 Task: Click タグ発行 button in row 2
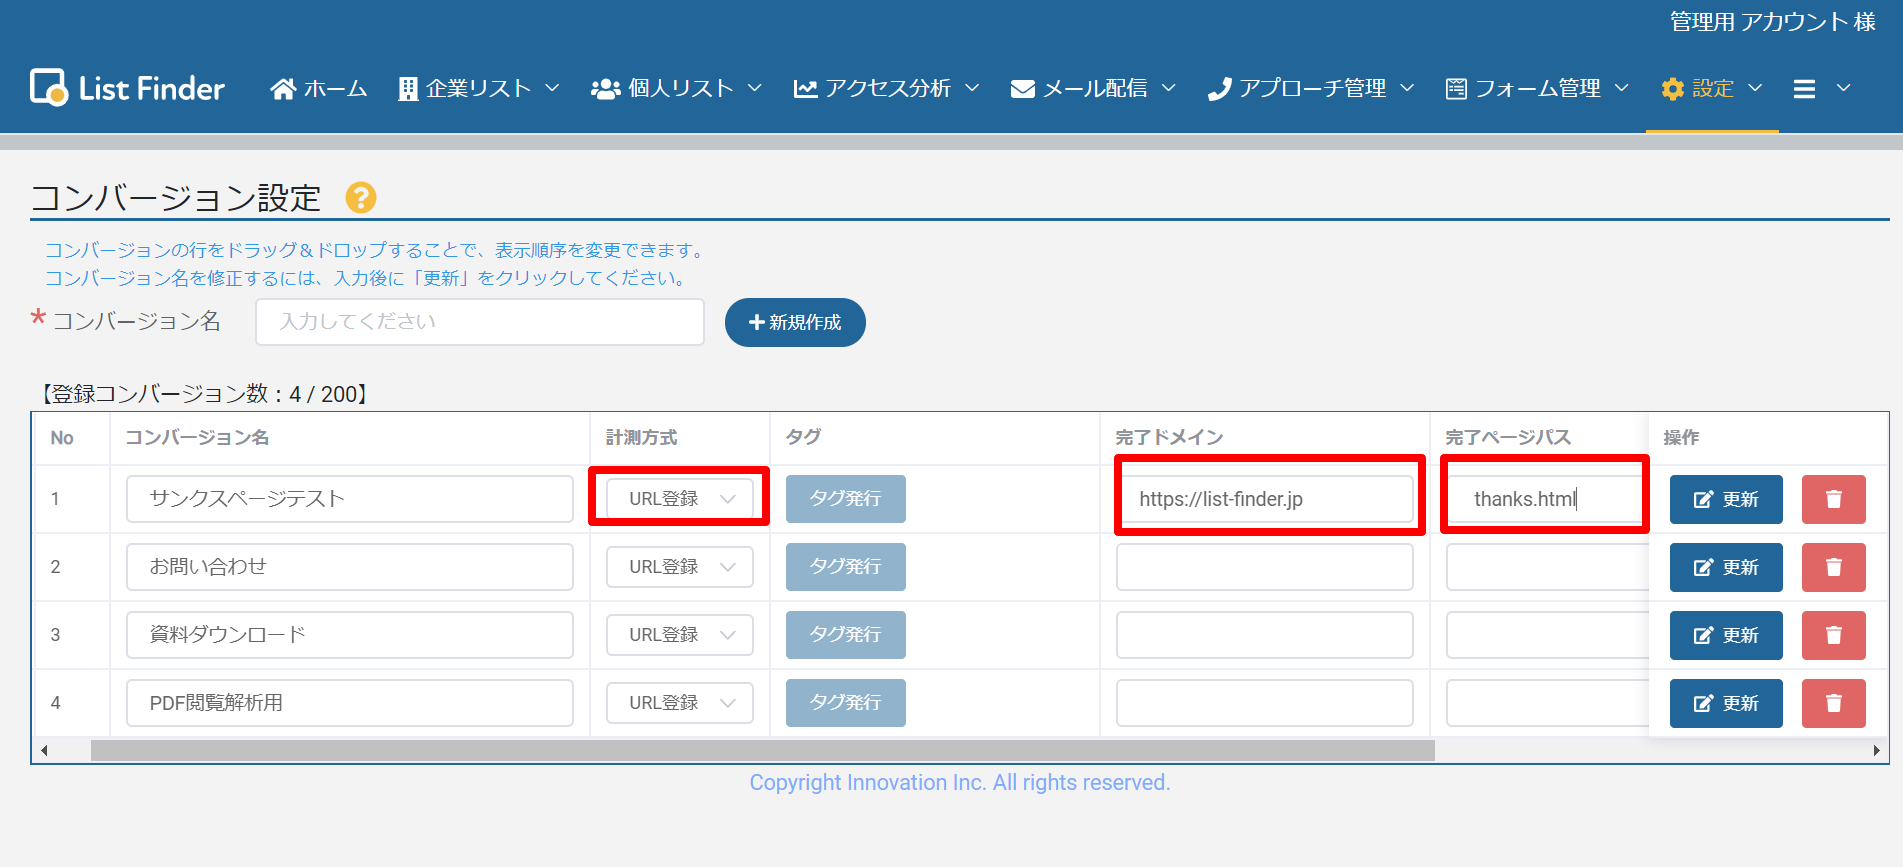(845, 567)
